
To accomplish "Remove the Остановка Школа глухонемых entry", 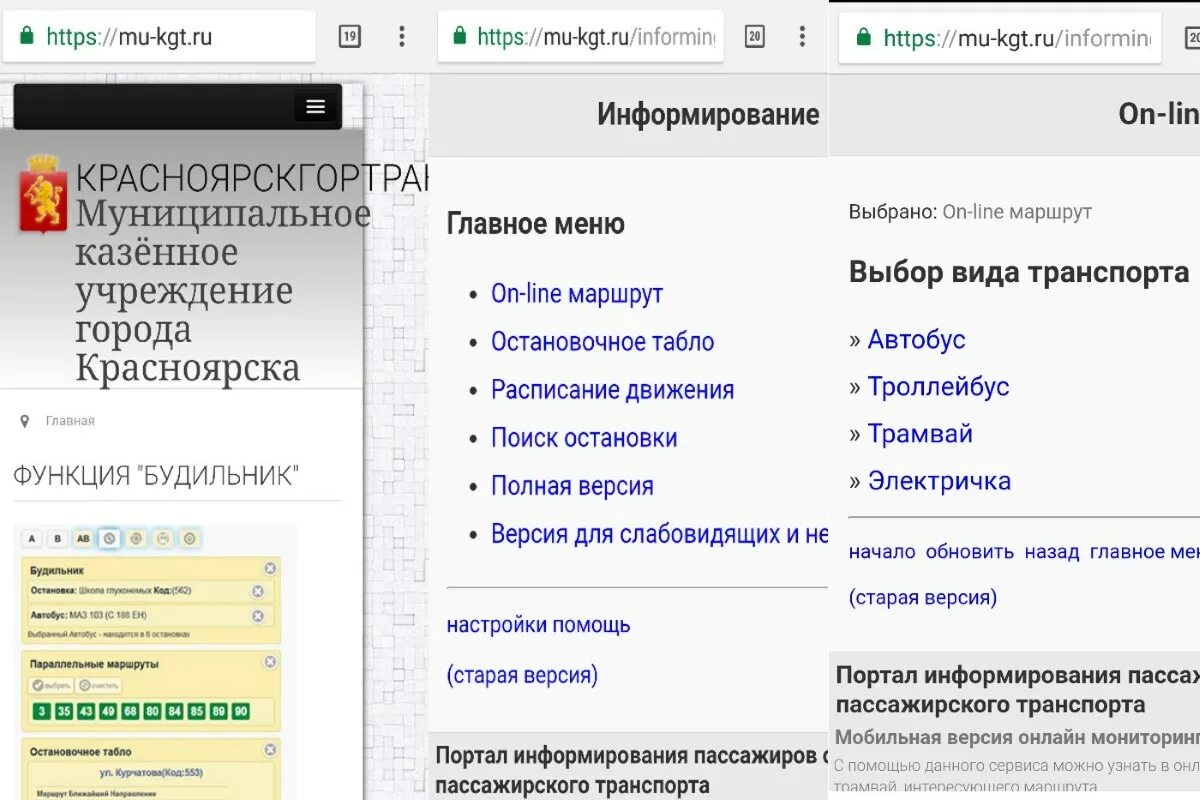I will (258, 592).
